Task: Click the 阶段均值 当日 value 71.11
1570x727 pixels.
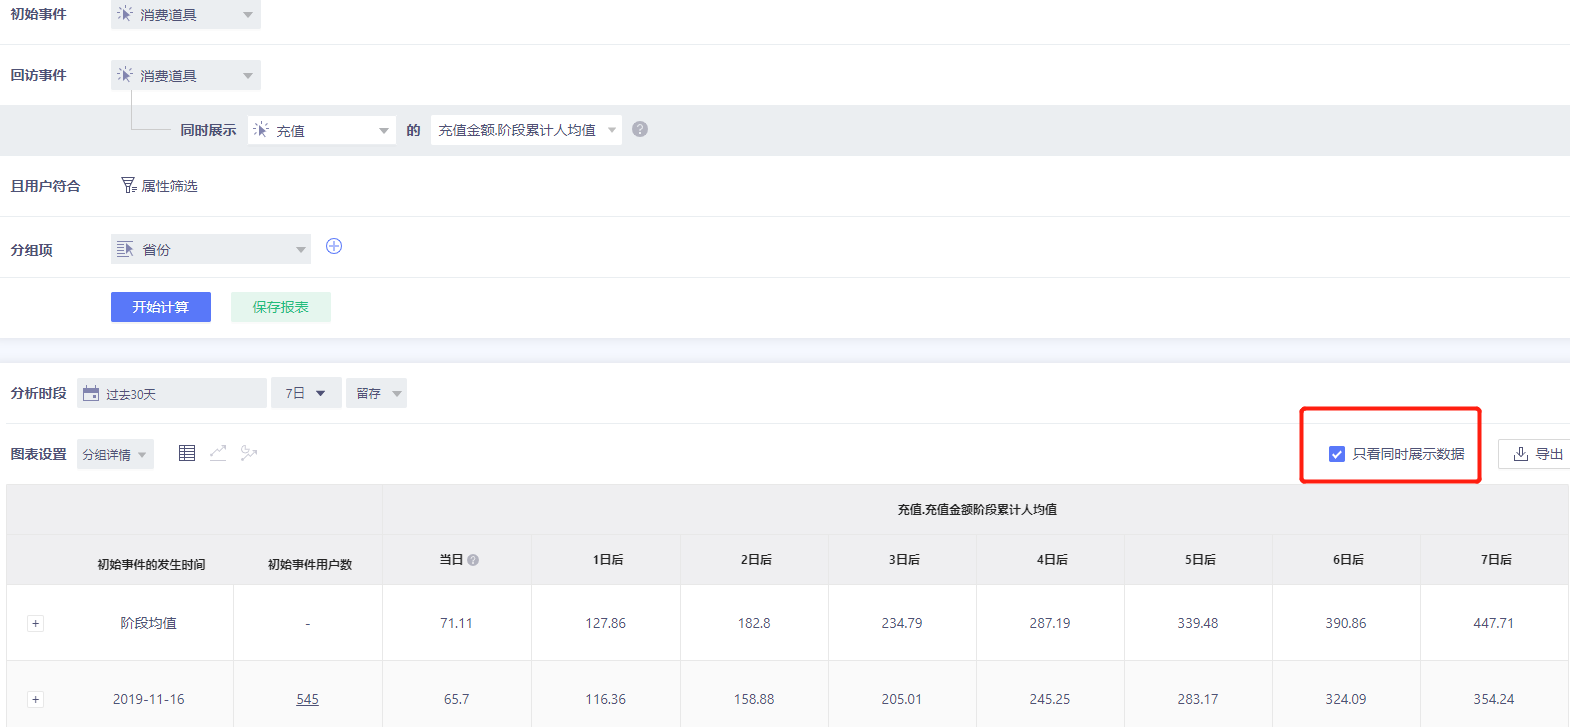Action: [456, 623]
